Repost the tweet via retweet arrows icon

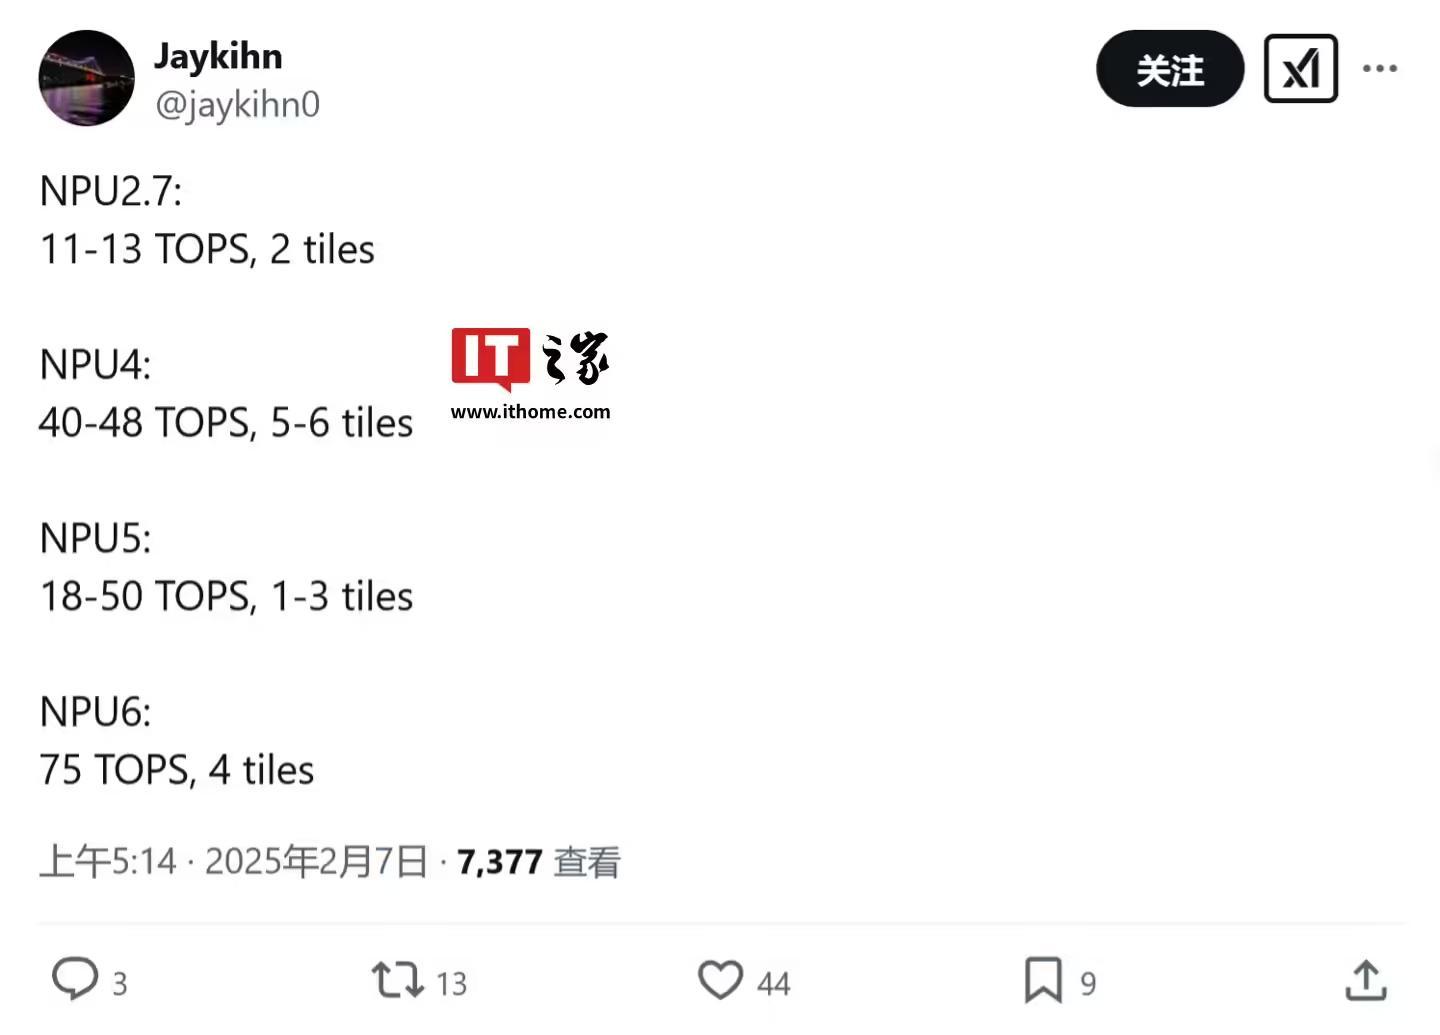point(398,980)
